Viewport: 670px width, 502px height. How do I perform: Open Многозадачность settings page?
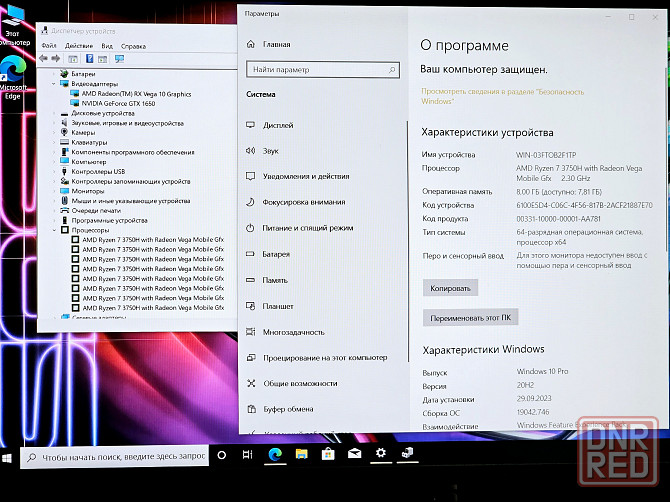click(285, 332)
